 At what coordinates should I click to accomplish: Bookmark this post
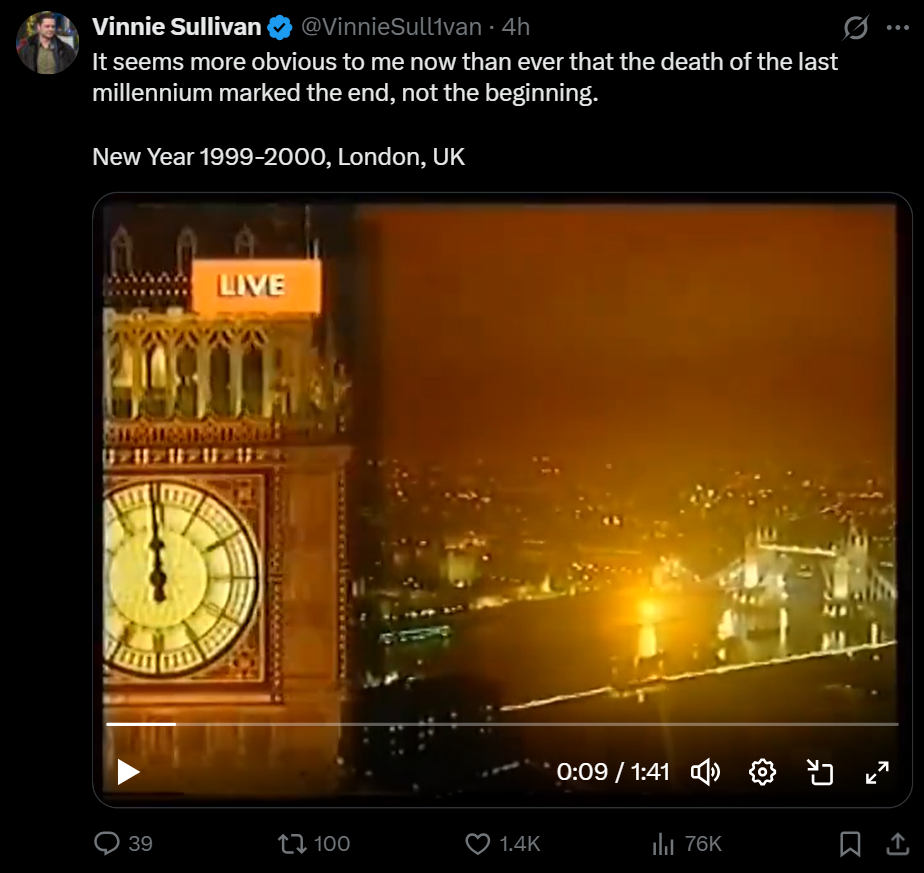click(x=850, y=843)
